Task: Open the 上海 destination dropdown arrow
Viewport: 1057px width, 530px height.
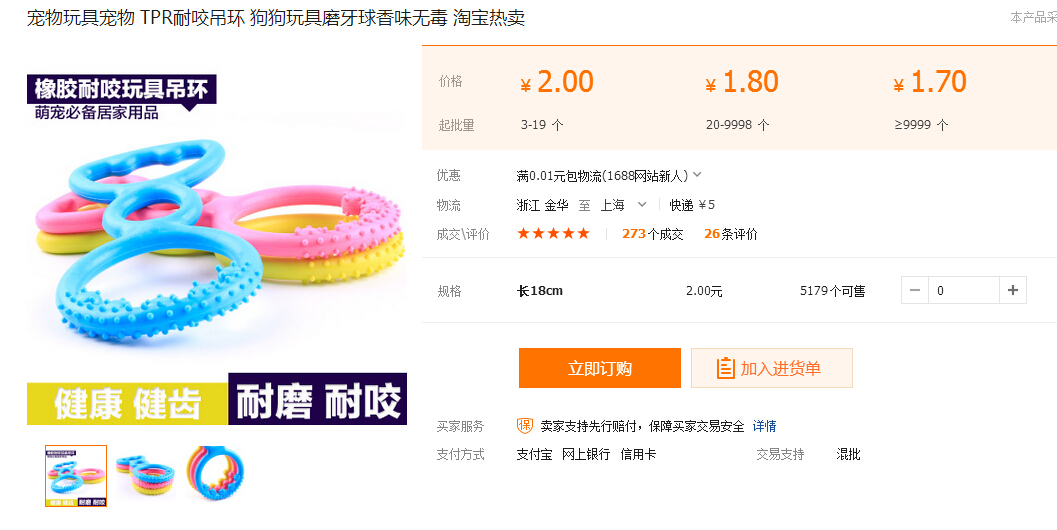Action: point(642,205)
